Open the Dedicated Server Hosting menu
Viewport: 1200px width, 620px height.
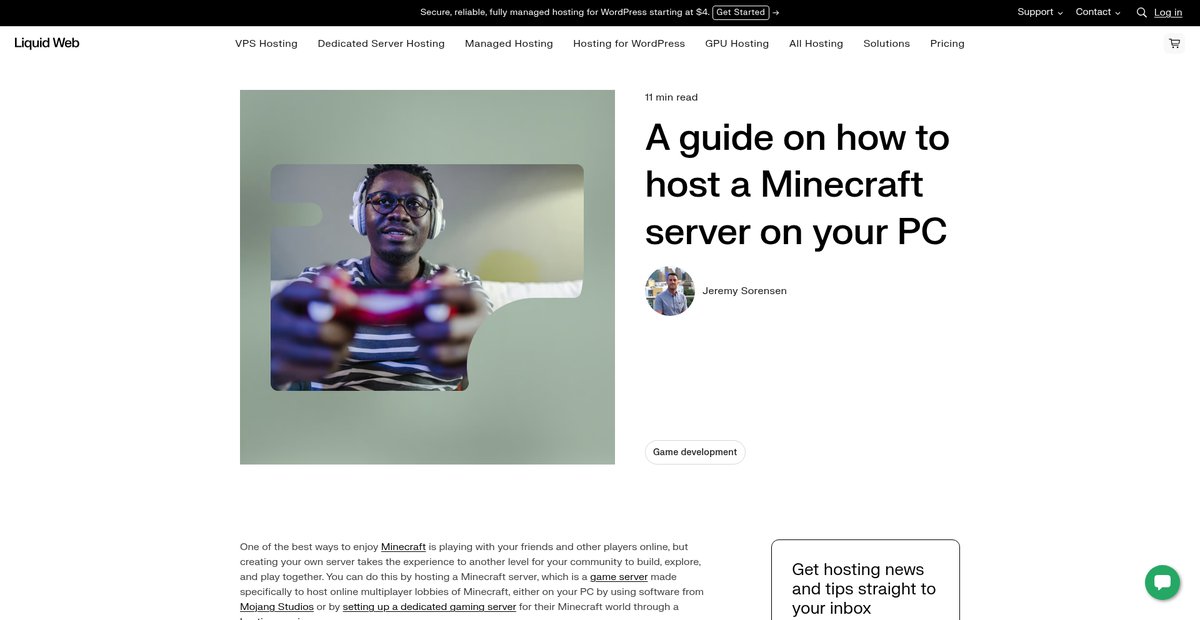(x=381, y=43)
